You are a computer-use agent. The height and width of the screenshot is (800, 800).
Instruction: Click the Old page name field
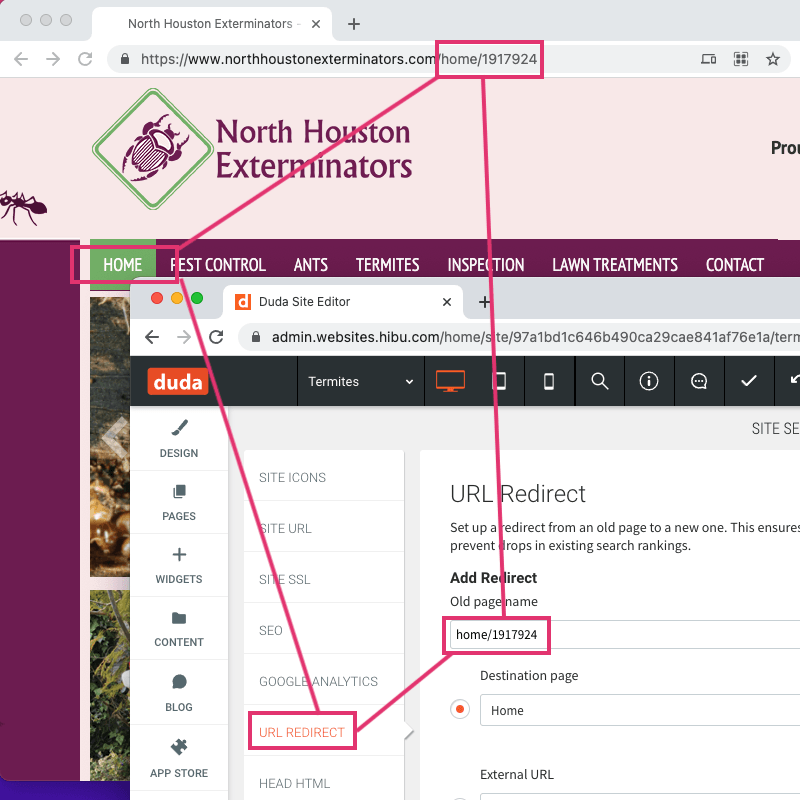pos(625,635)
